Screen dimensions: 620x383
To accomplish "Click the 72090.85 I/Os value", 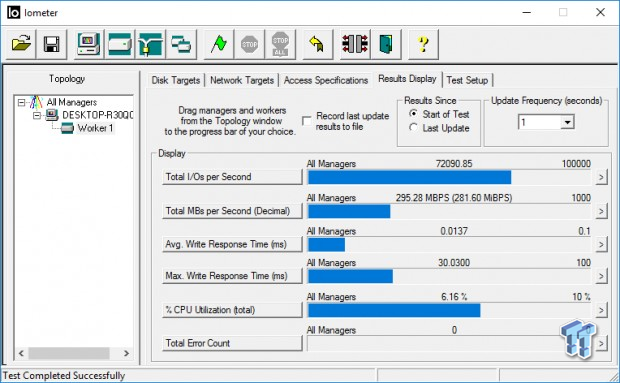I will click(454, 164).
